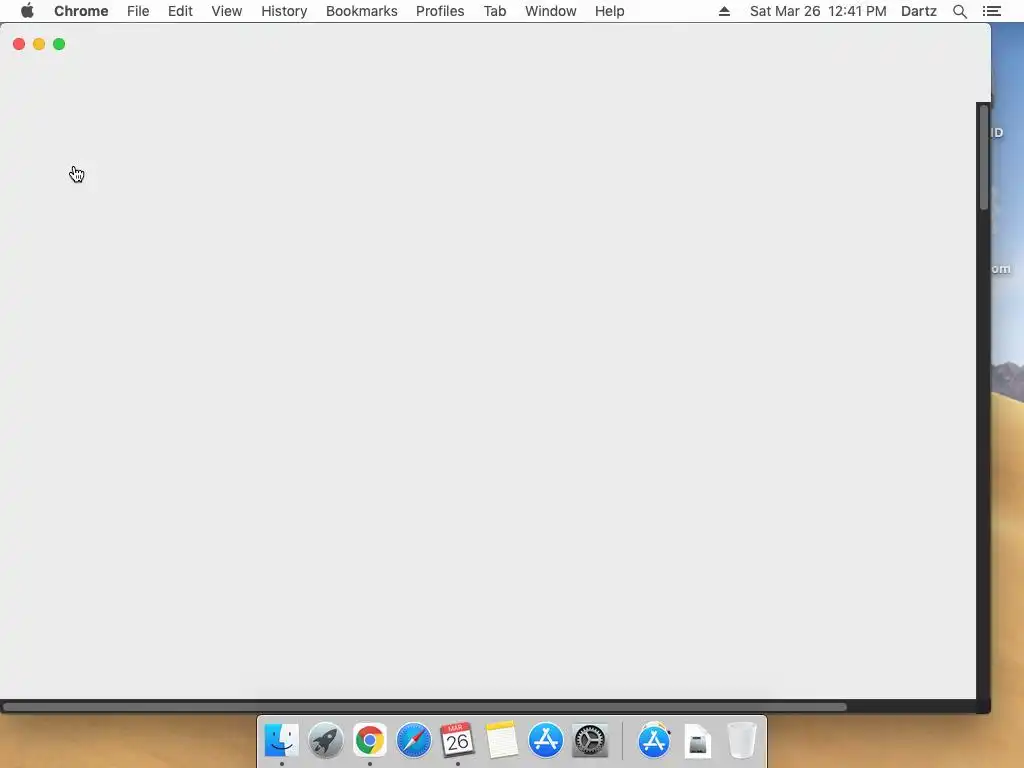Minimize the window with yellow button

(x=39, y=44)
